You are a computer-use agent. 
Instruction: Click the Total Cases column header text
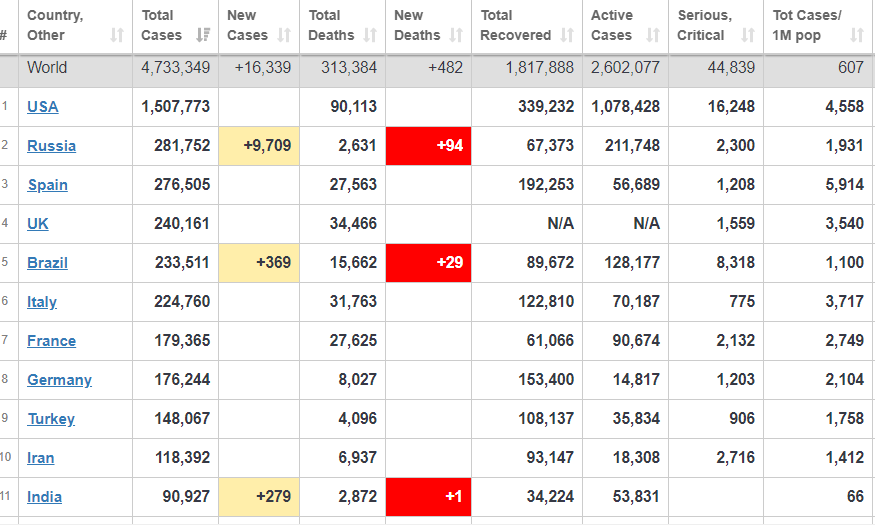(x=161, y=25)
